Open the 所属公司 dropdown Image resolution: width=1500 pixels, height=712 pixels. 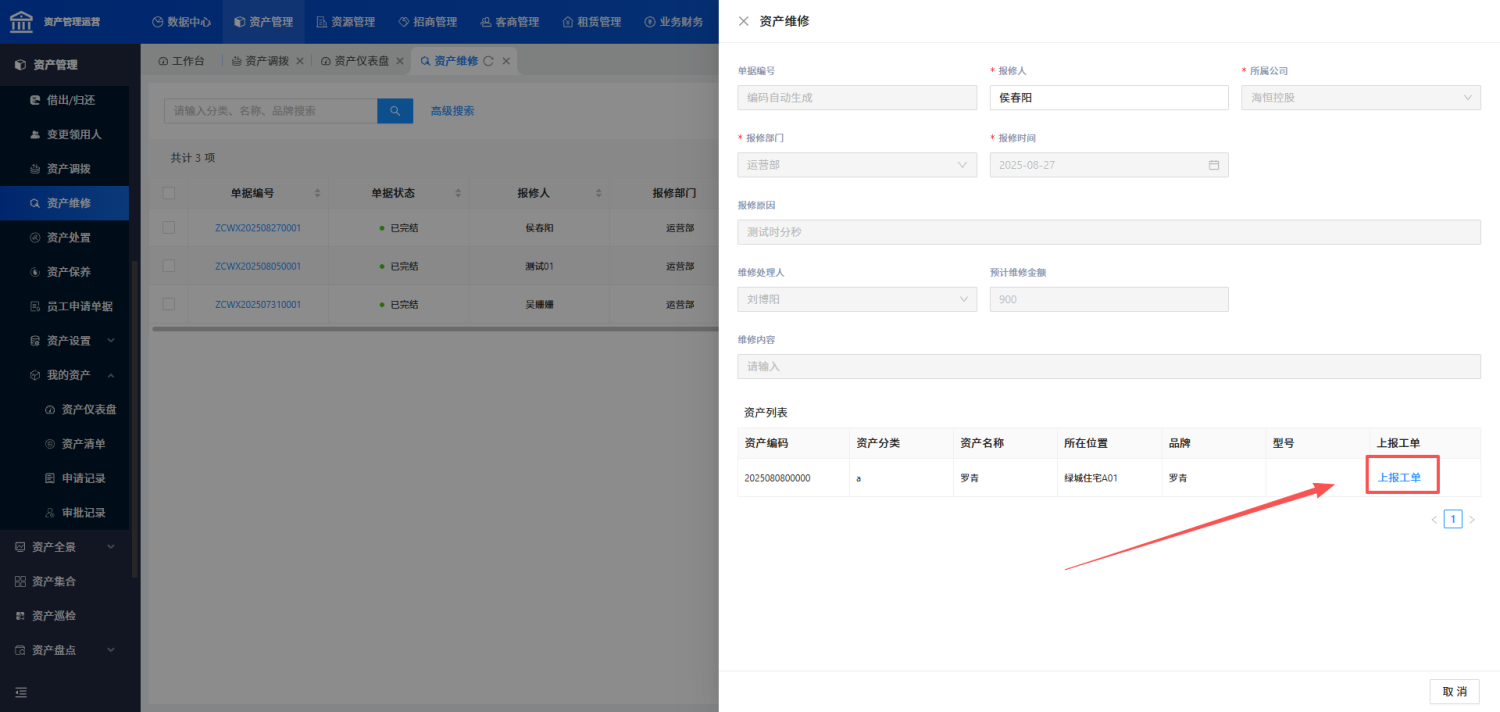point(1360,97)
